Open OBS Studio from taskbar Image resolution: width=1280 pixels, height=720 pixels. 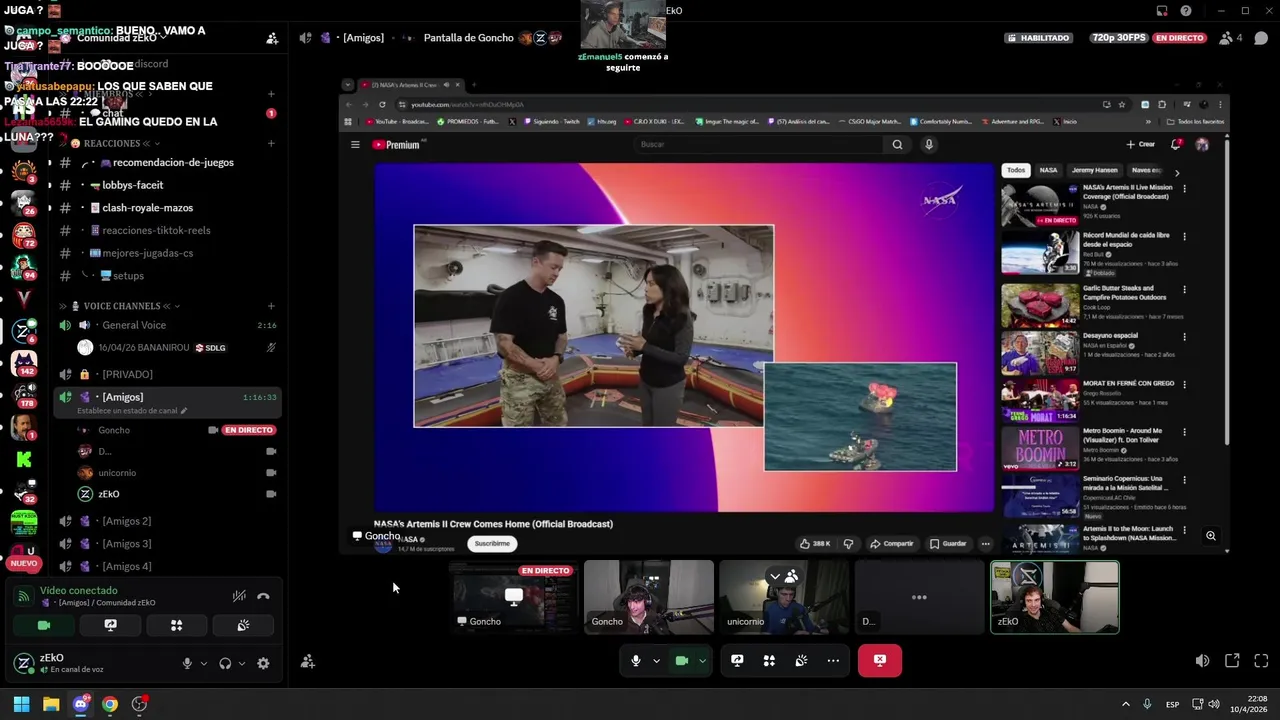139,704
